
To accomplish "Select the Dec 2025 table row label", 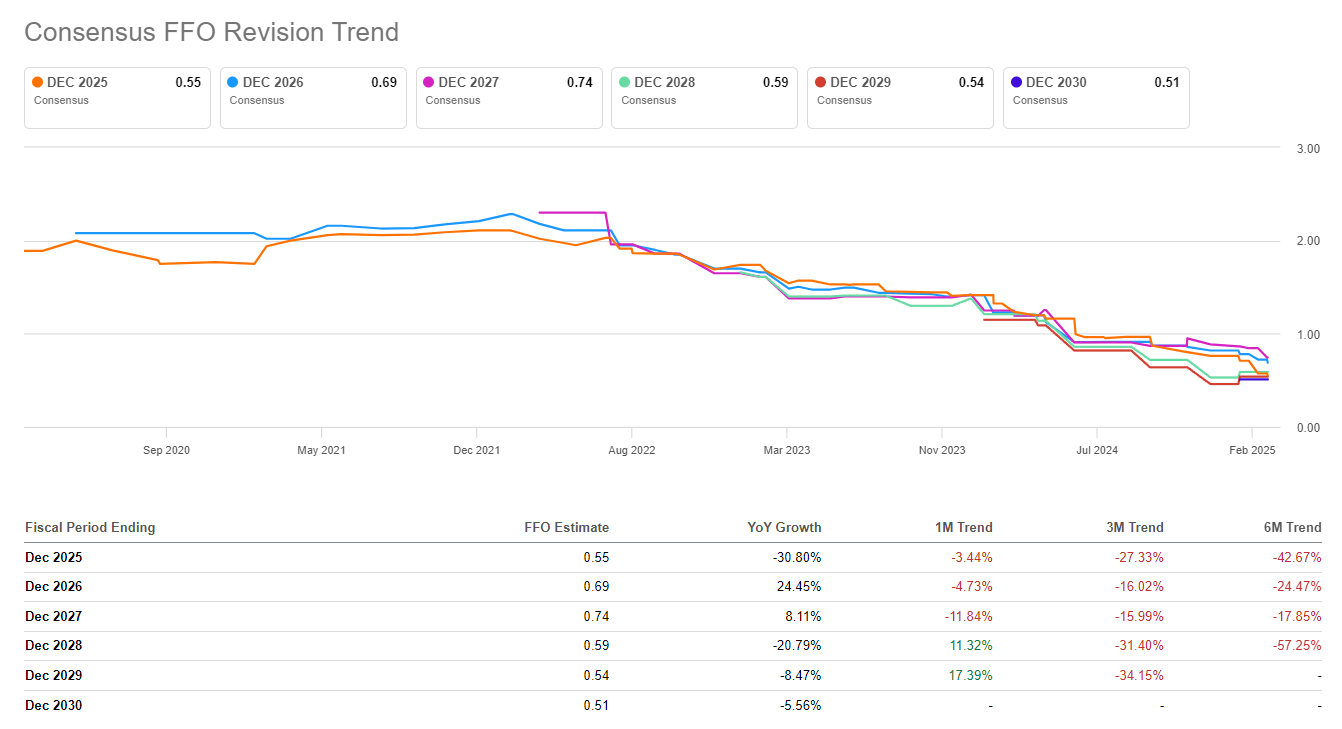I will coord(54,557).
